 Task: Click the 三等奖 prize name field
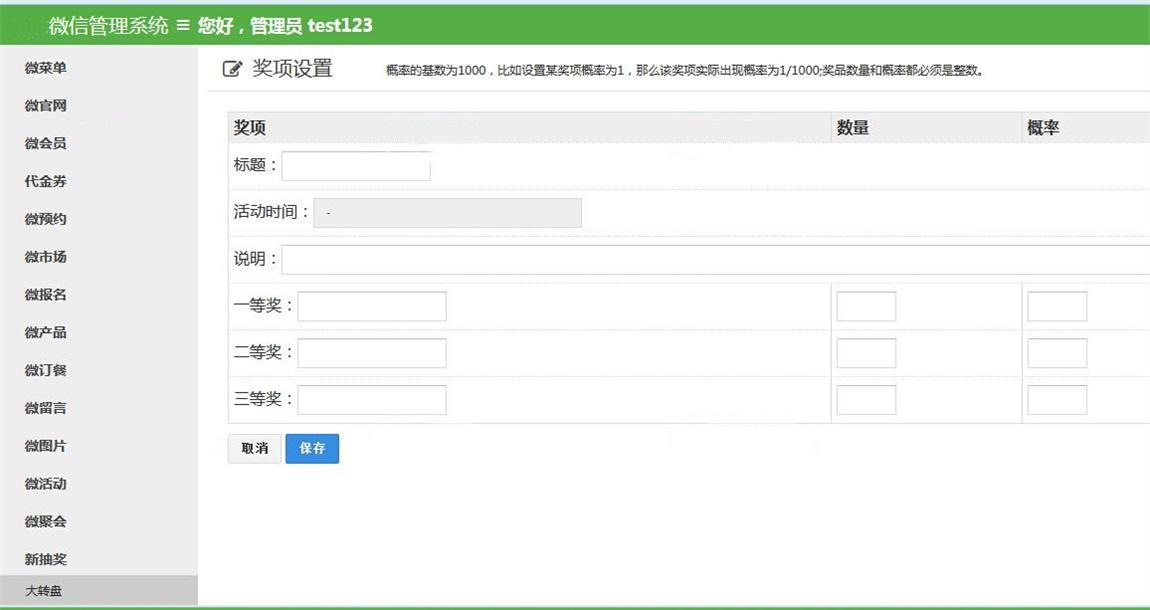pos(372,400)
